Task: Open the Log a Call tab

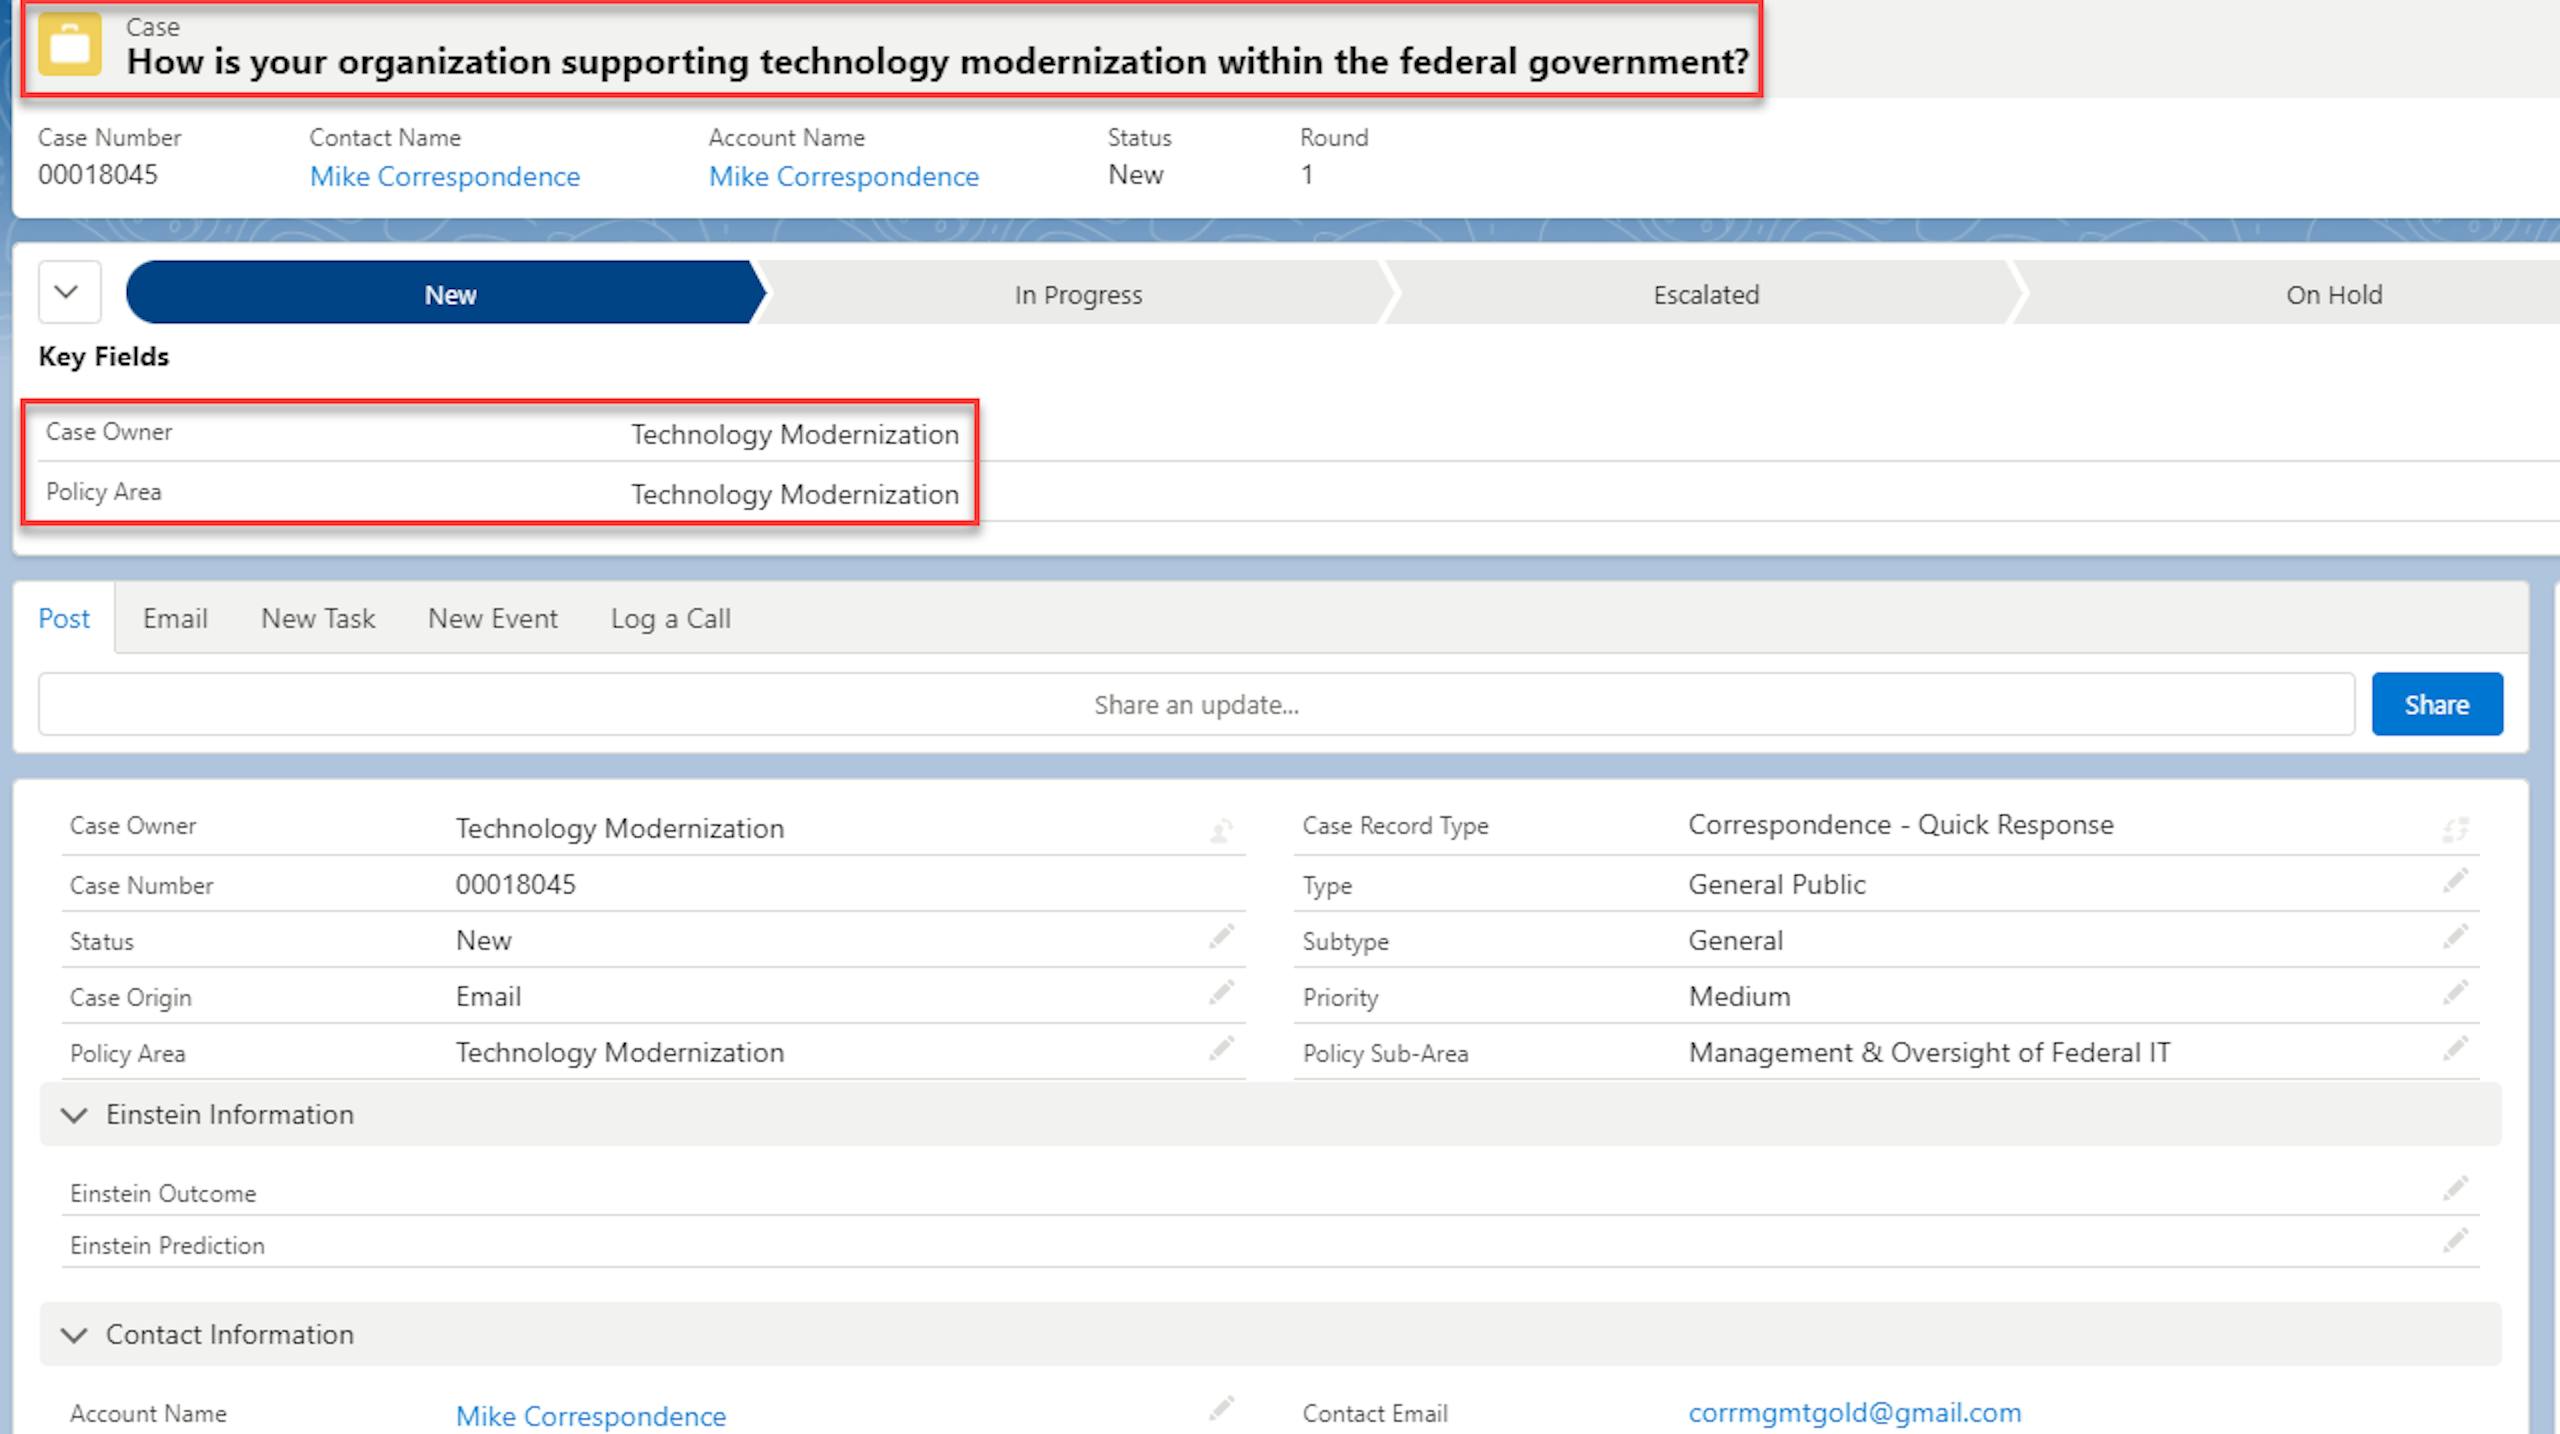Action: 670,619
